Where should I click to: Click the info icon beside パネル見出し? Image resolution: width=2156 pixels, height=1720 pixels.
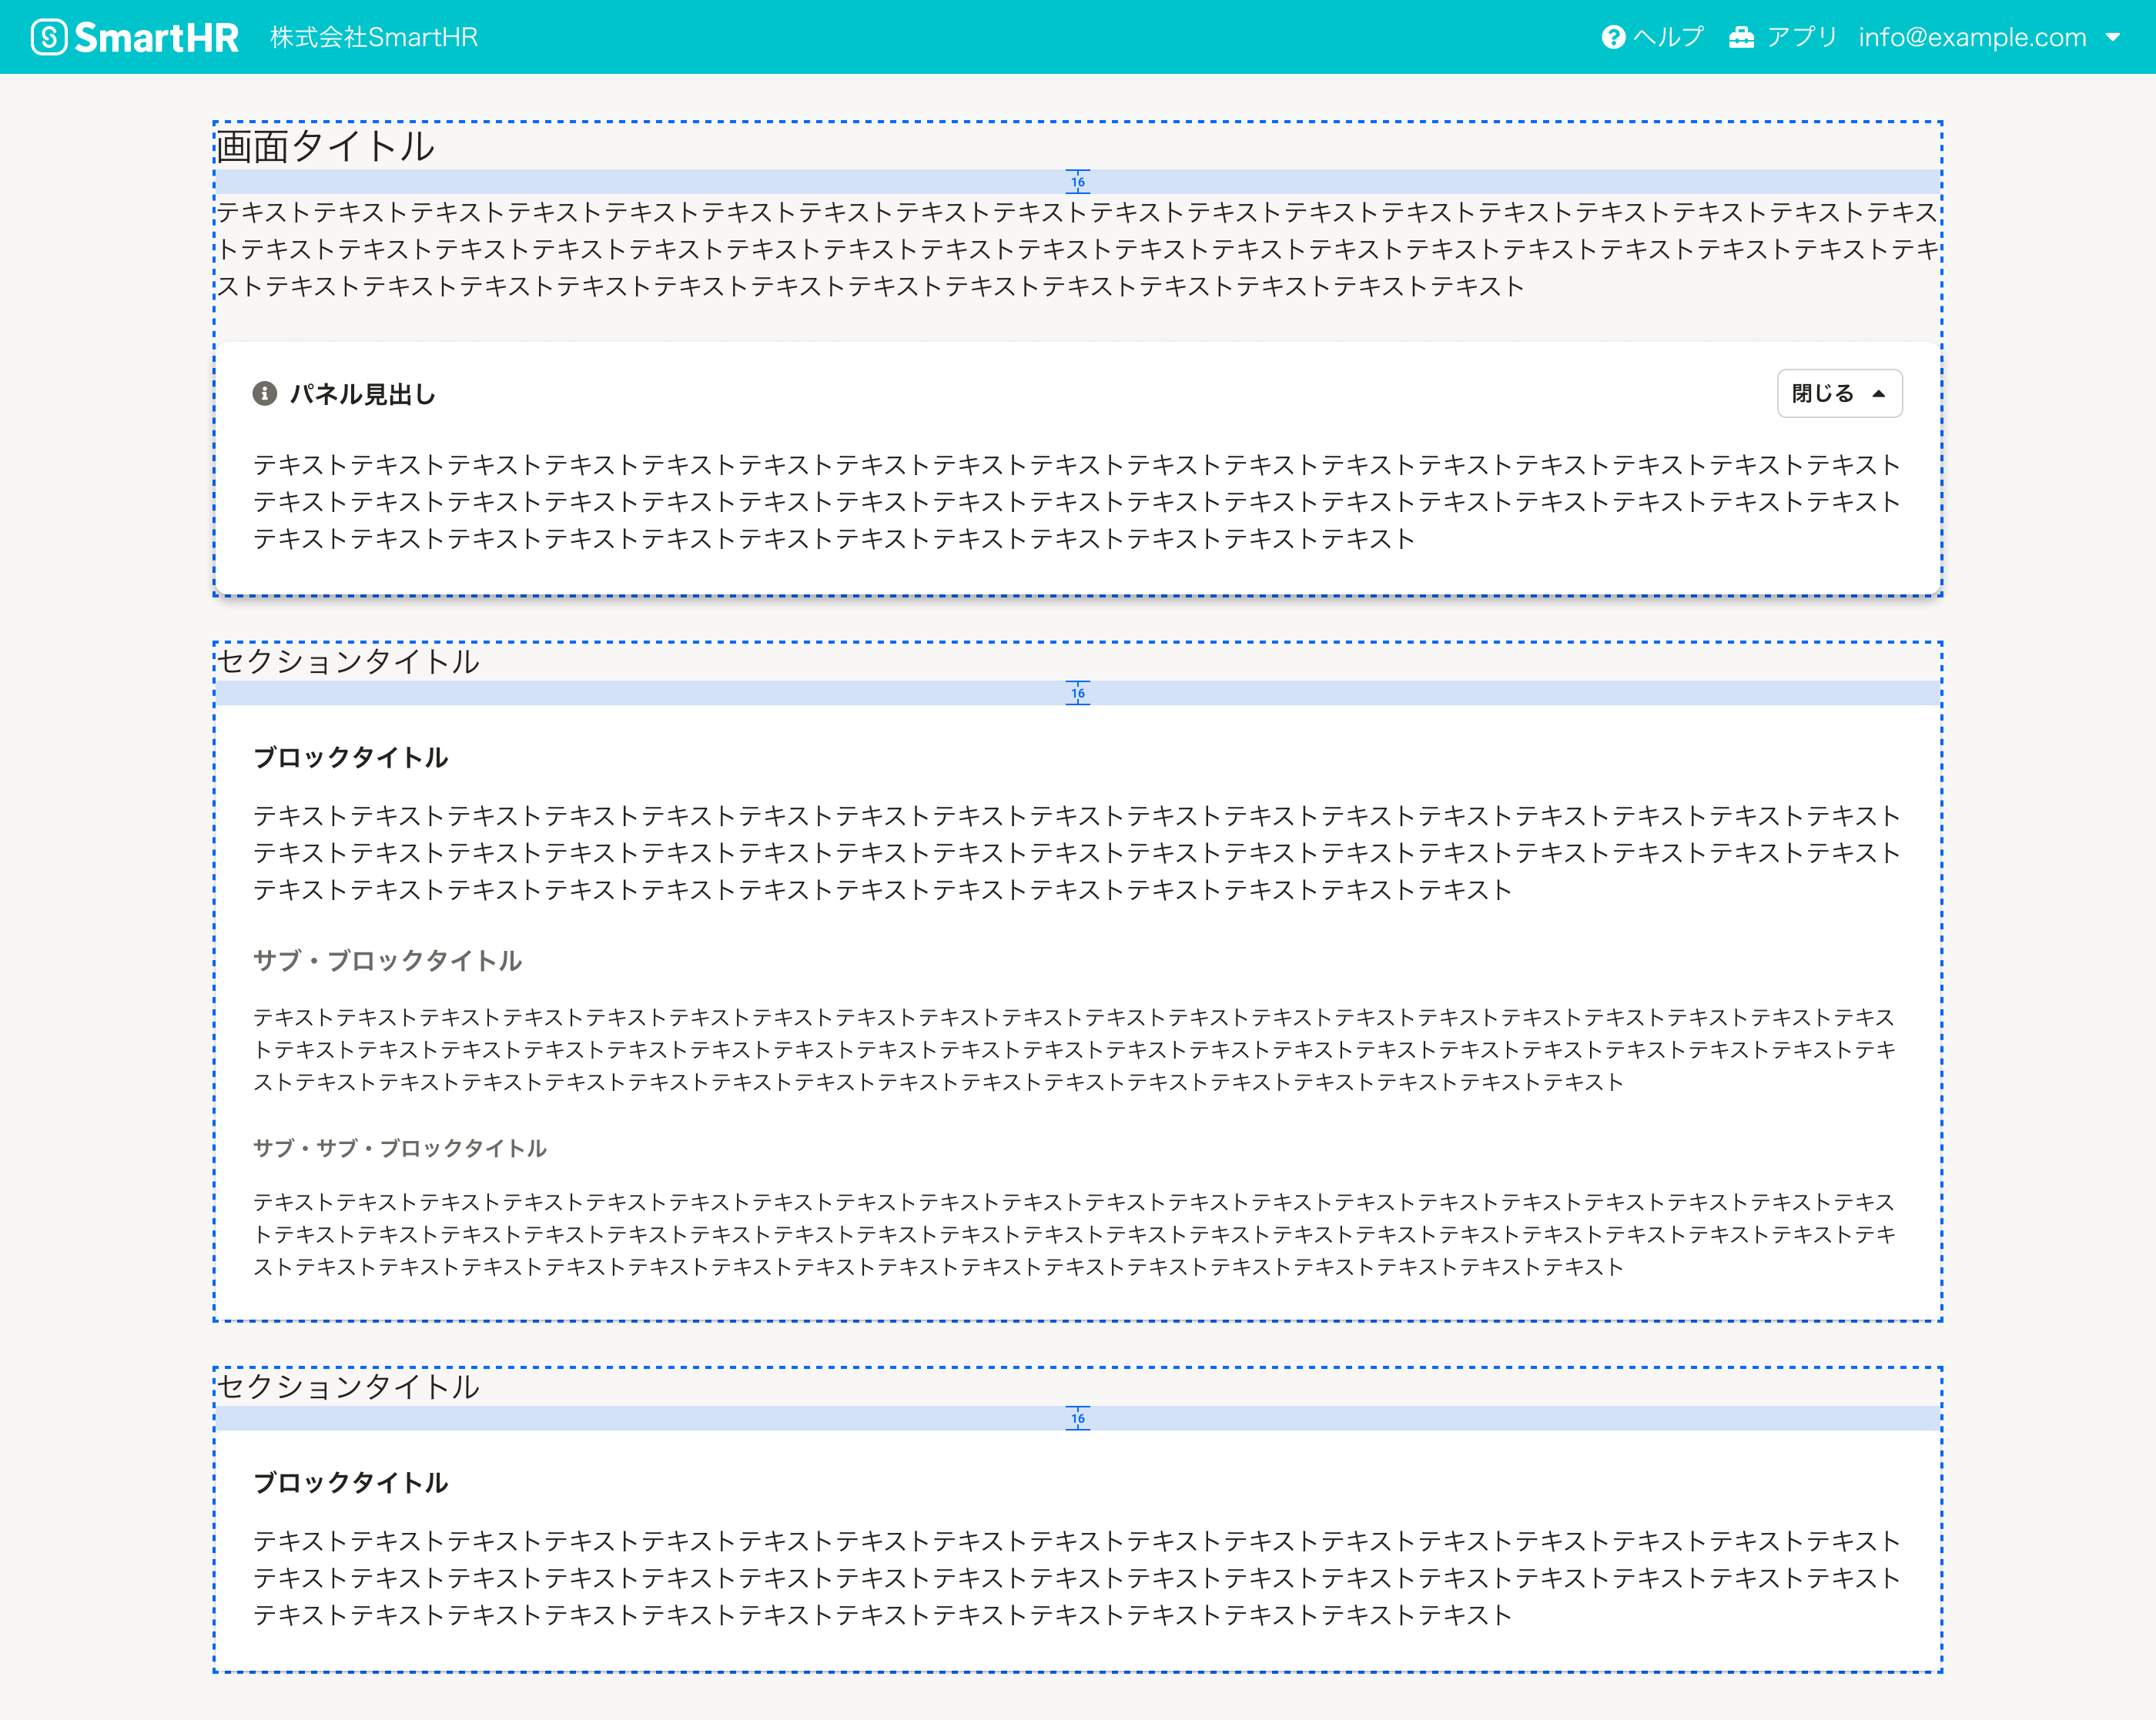[x=264, y=394]
